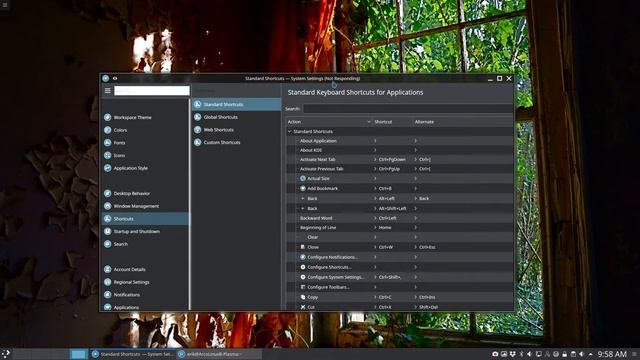This screenshot has width=640, height=360.
Task: Select Shortcuts in the left sidebar
Action: tap(145, 219)
